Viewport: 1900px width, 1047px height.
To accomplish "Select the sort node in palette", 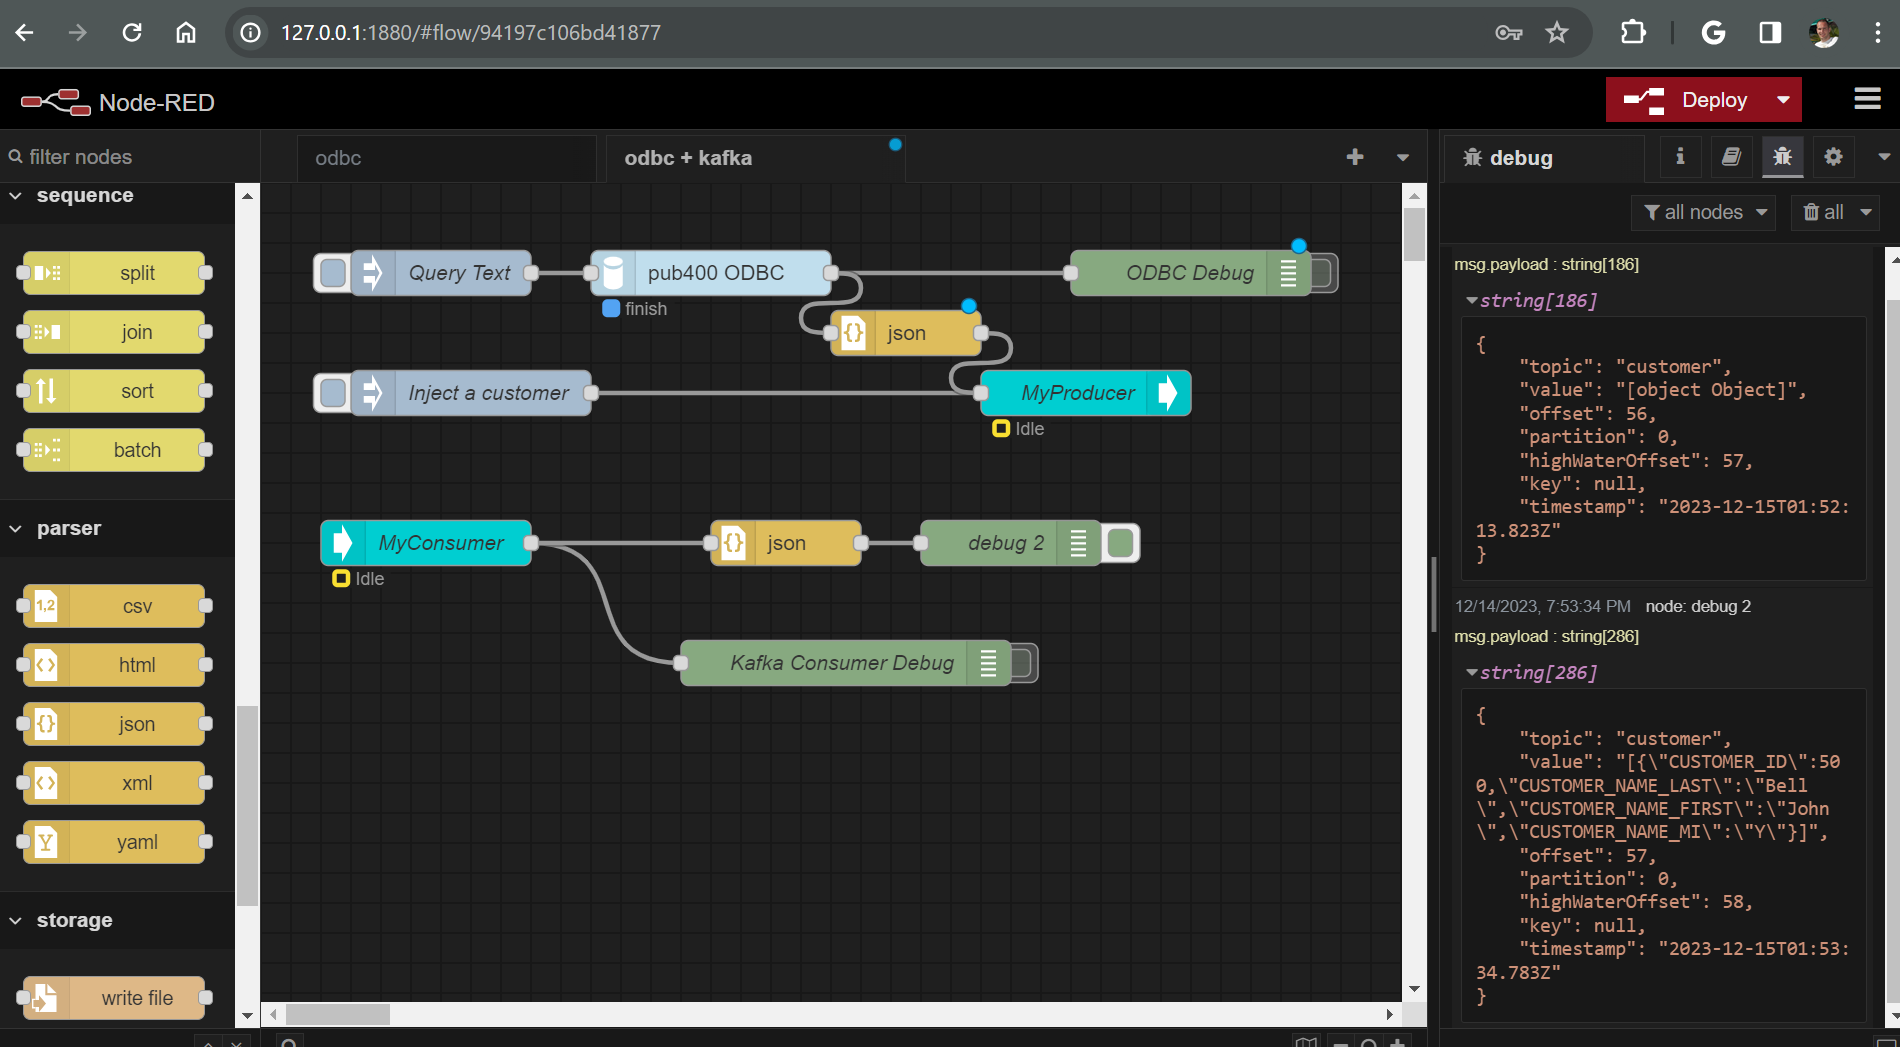I will tap(114, 391).
